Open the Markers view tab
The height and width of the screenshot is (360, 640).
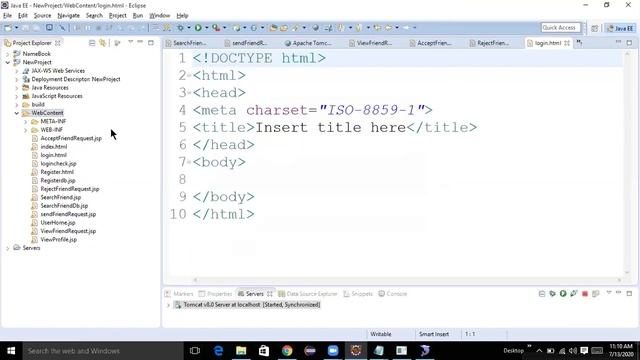click(179, 294)
